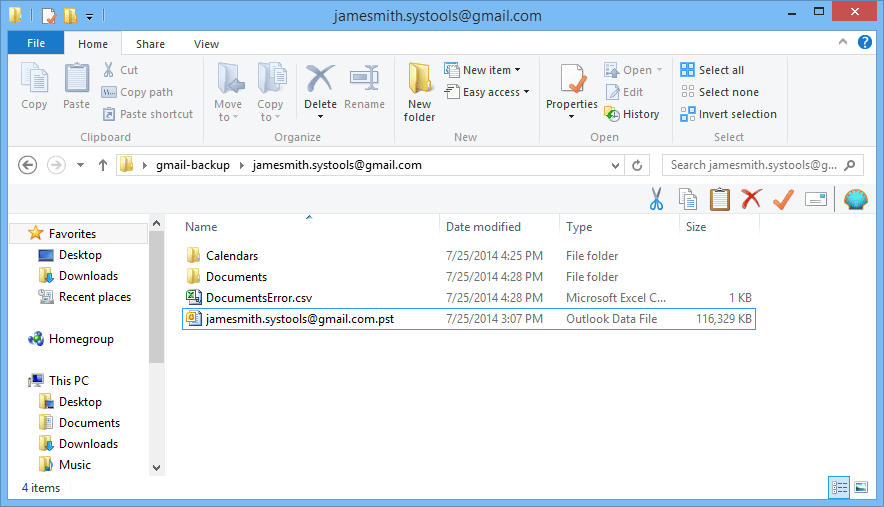Click Invert selection in the ribbon
The width and height of the screenshot is (884, 507).
[x=728, y=114]
